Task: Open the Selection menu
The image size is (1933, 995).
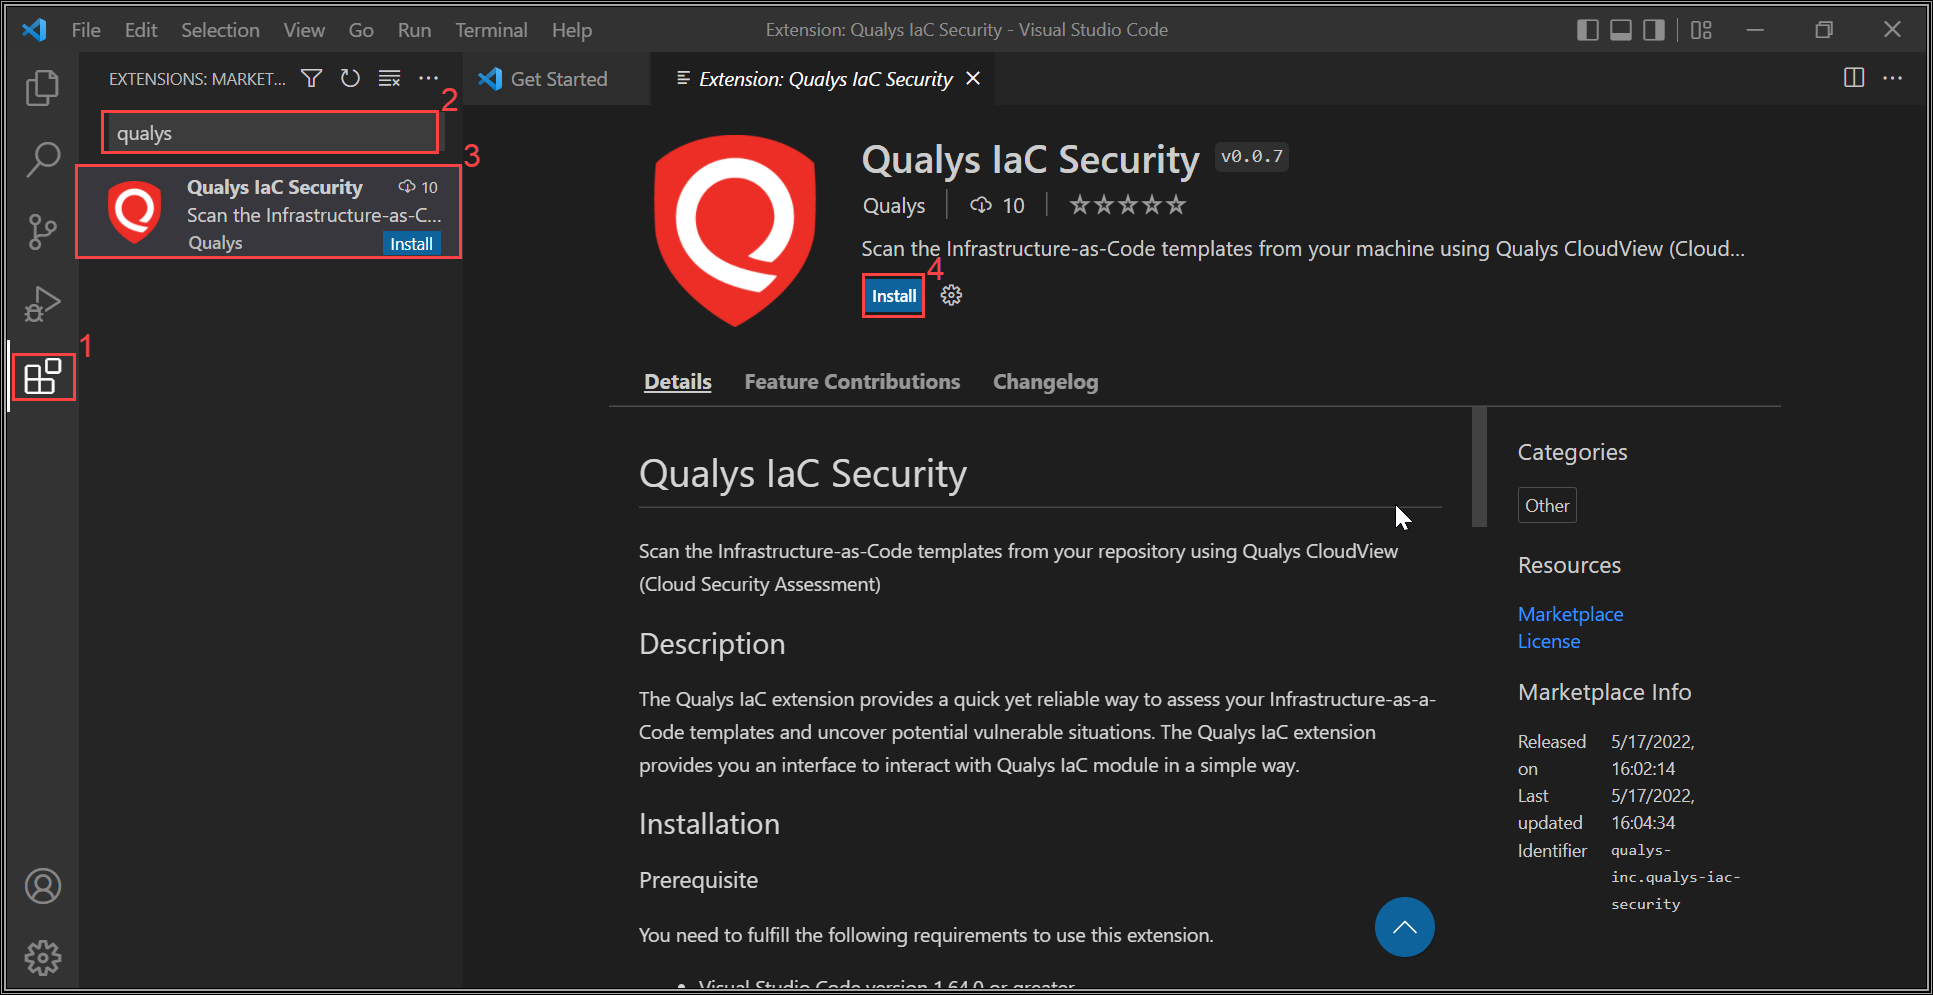Action: [x=220, y=30]
